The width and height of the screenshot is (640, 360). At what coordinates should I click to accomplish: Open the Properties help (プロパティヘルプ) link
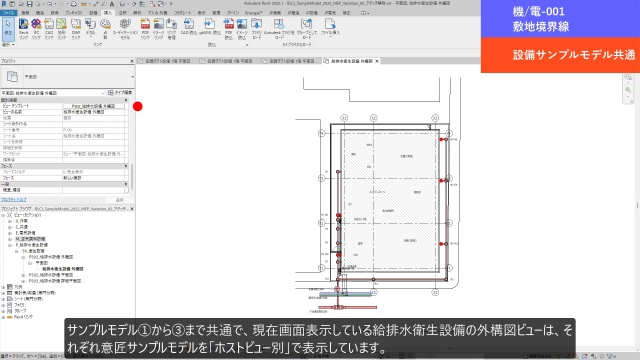pos(13,200)
